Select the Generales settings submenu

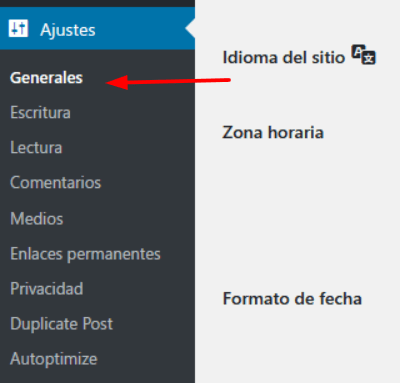(x=46, y=78)
